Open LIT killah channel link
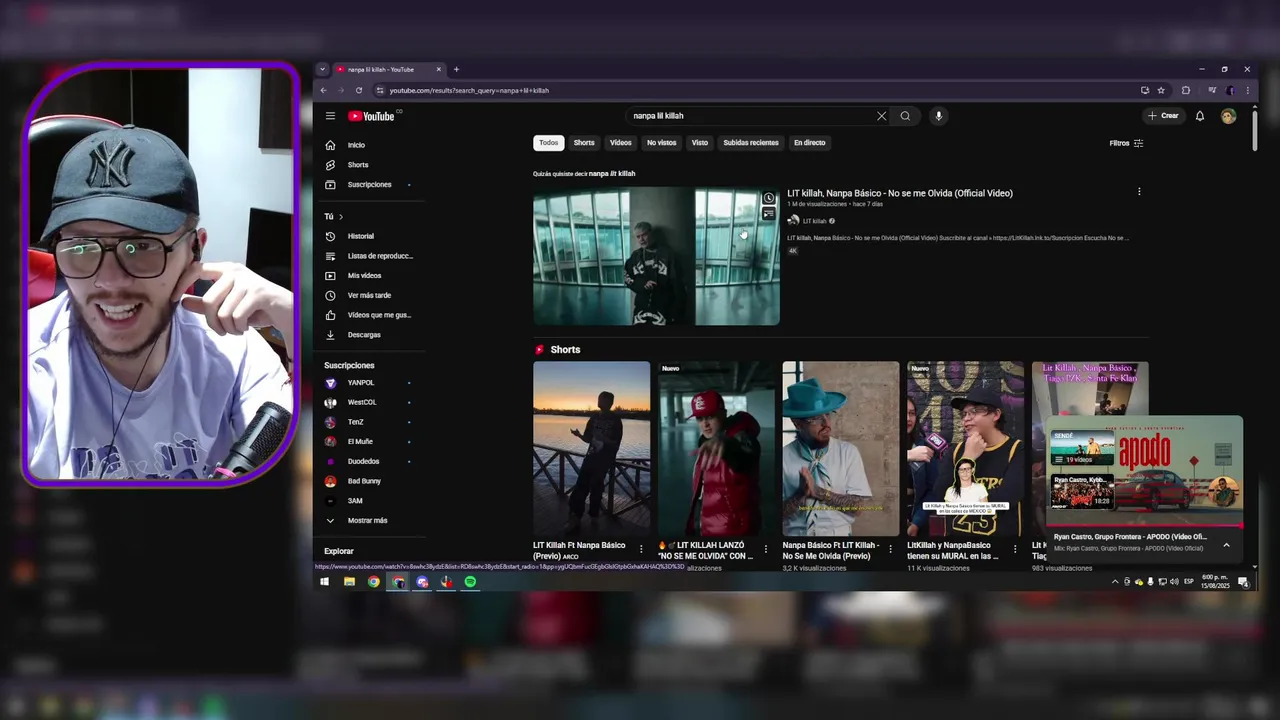Image resolution: width=1280 pixels, height=720 pixels. click(x=814, y=221)
